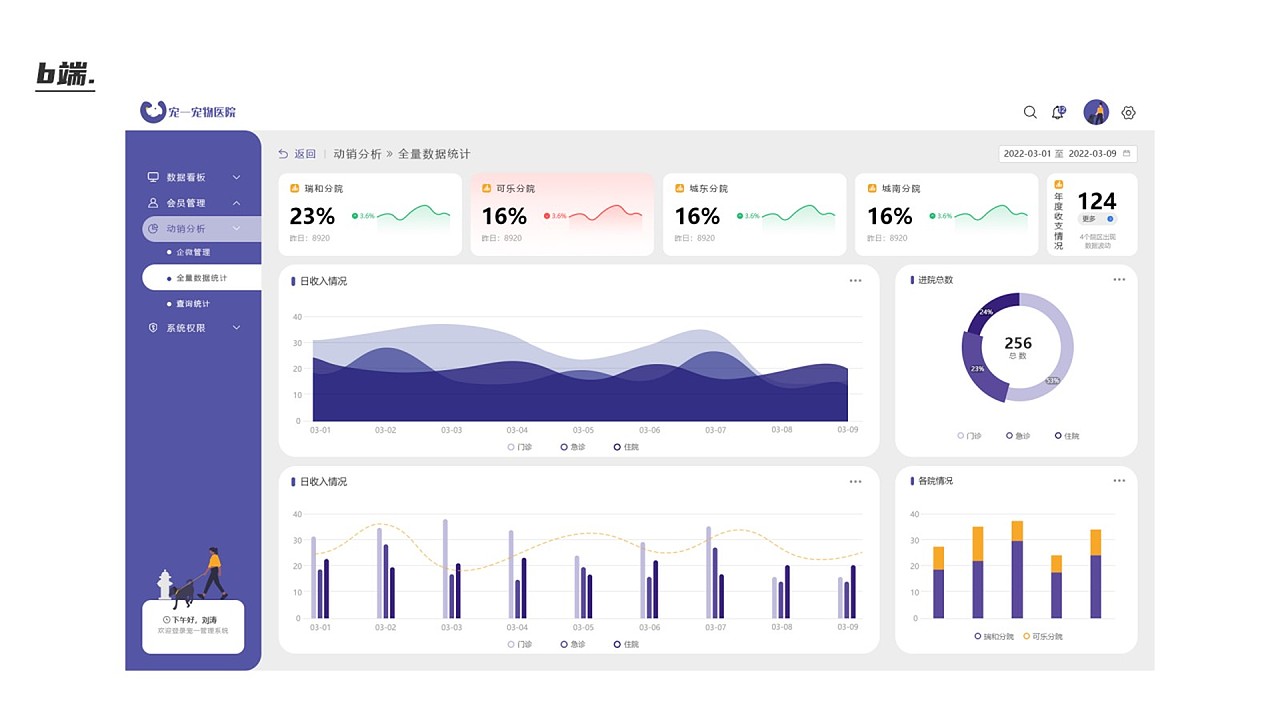This screenshot has width=1280, height=720.
Task: Open the more options dots on area chart
Action: point(855,281)
